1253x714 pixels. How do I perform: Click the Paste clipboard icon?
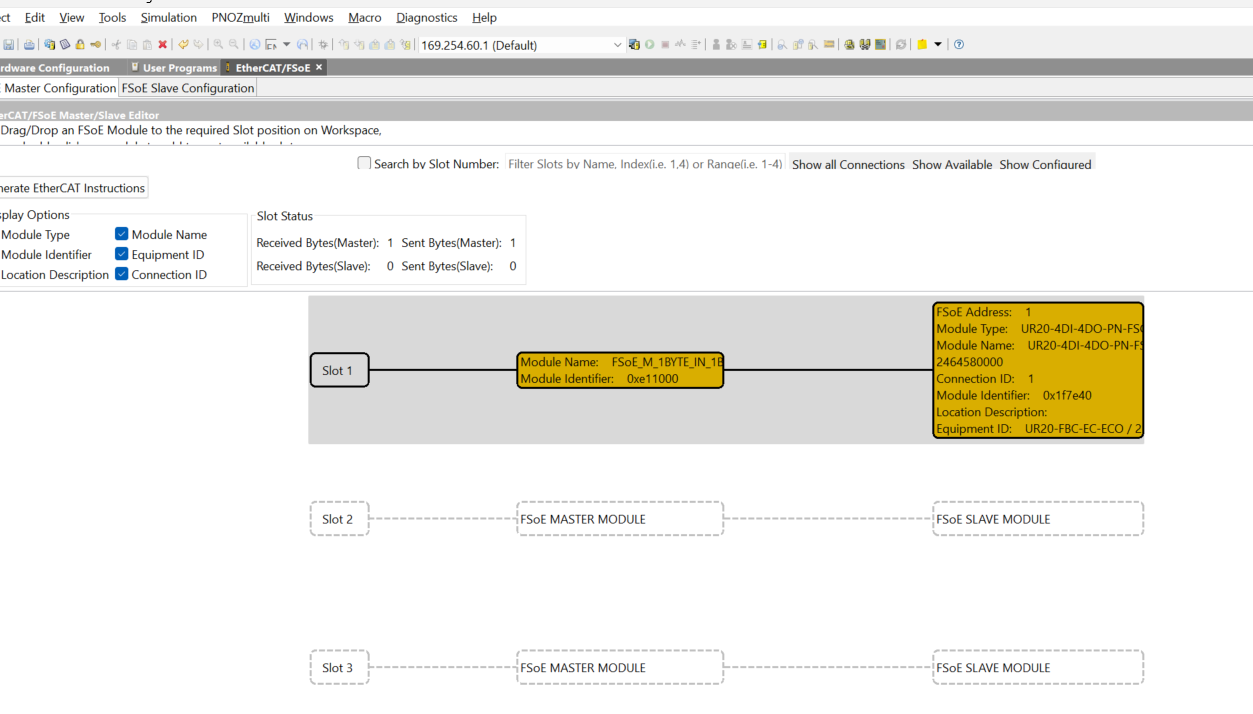click(147, 44)
